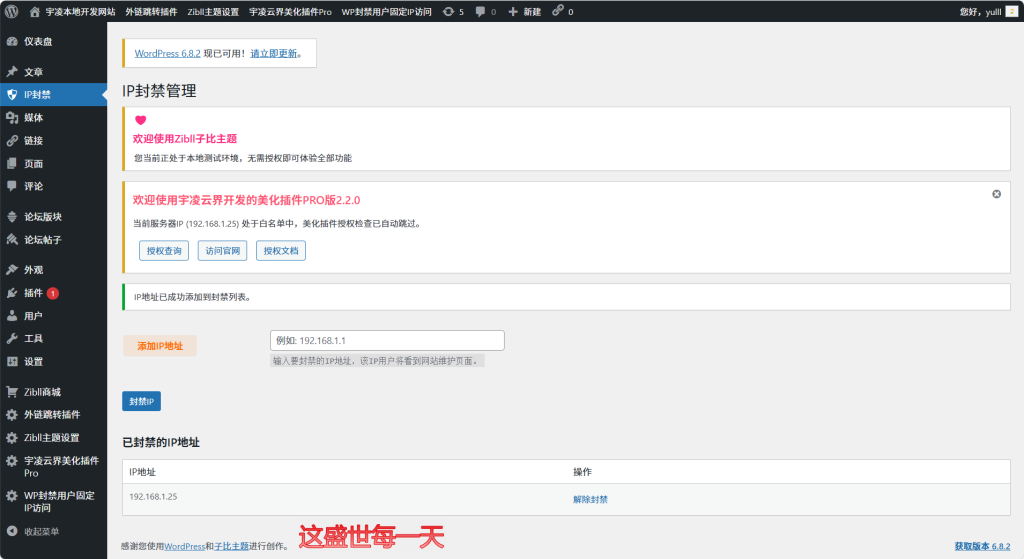Open the comments bubble icon in admin bar
1024x559 pixels.
(480, 12)
